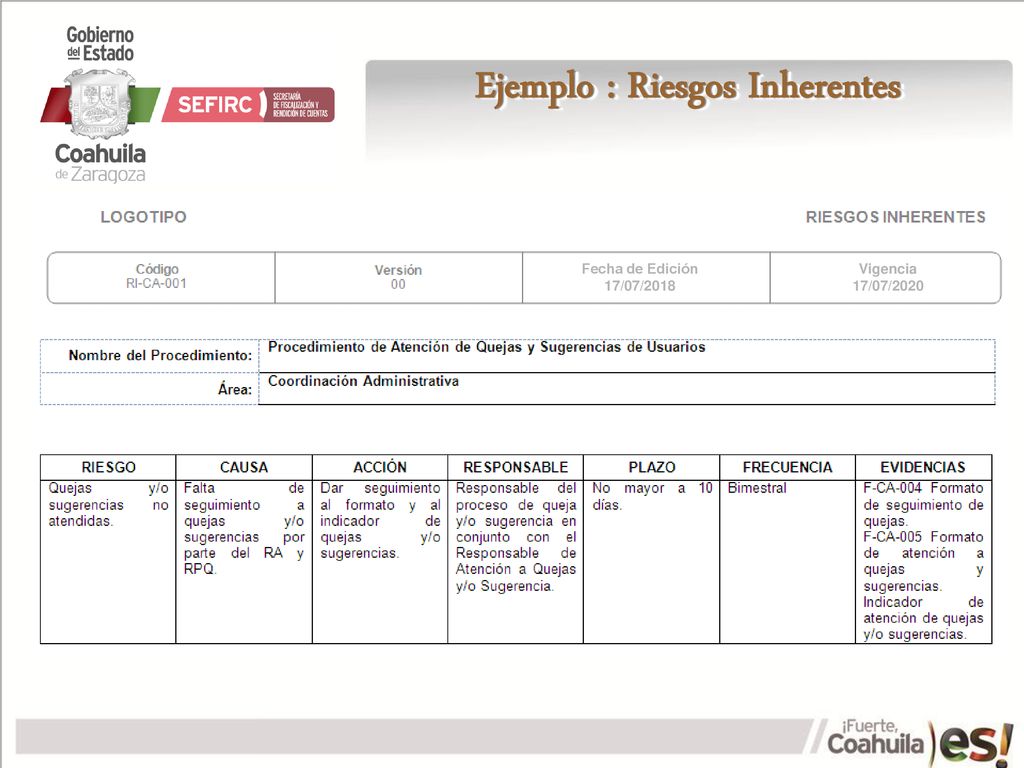This screenshot has width=1024, height=768.
Task: Click the CAUSA column header
Action: (x=244, y=468)
